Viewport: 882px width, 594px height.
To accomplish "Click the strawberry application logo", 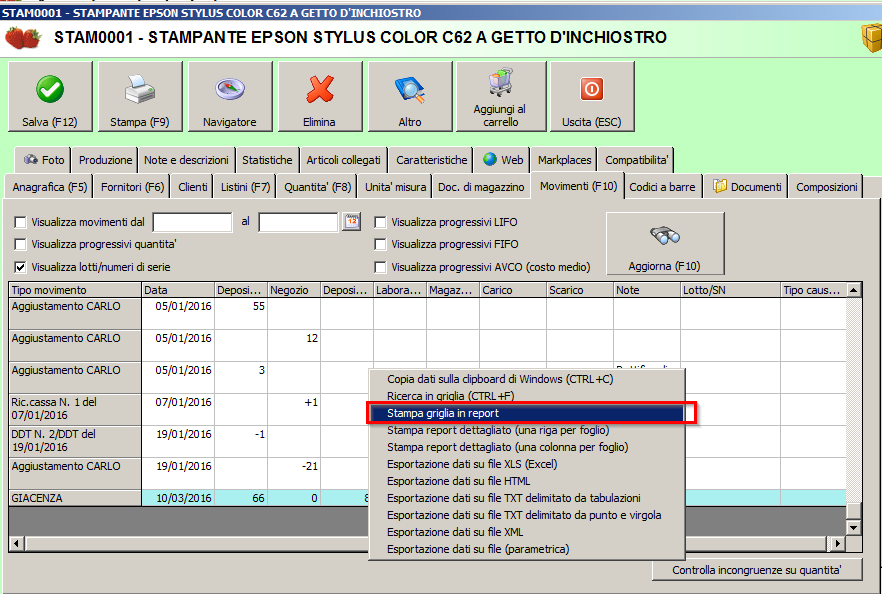I will (22, 38).
